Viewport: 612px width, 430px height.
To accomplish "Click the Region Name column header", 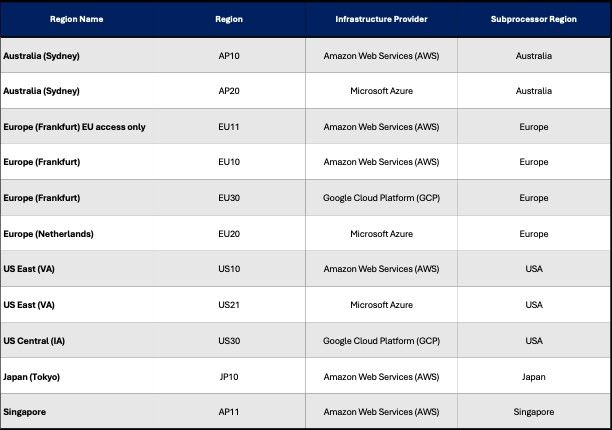I will (x=76, y=19).
